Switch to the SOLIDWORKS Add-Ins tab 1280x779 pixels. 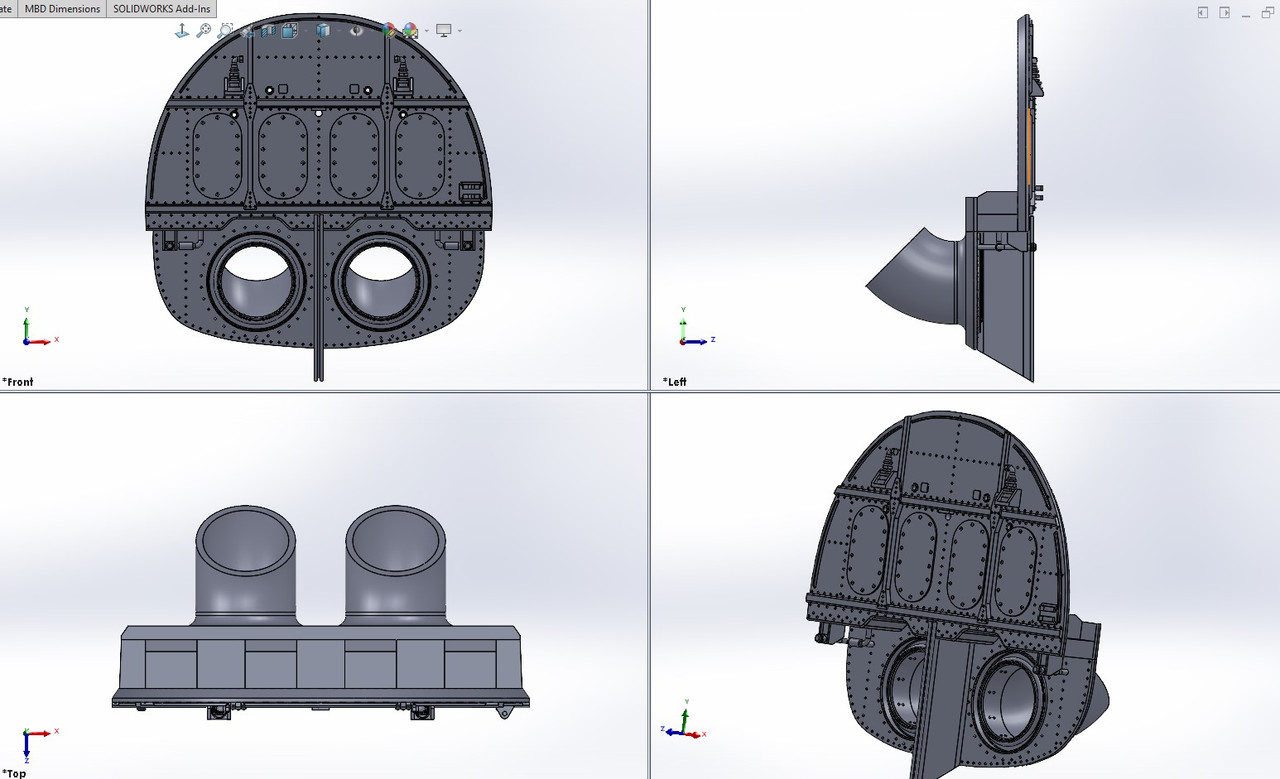click(162, 9)
